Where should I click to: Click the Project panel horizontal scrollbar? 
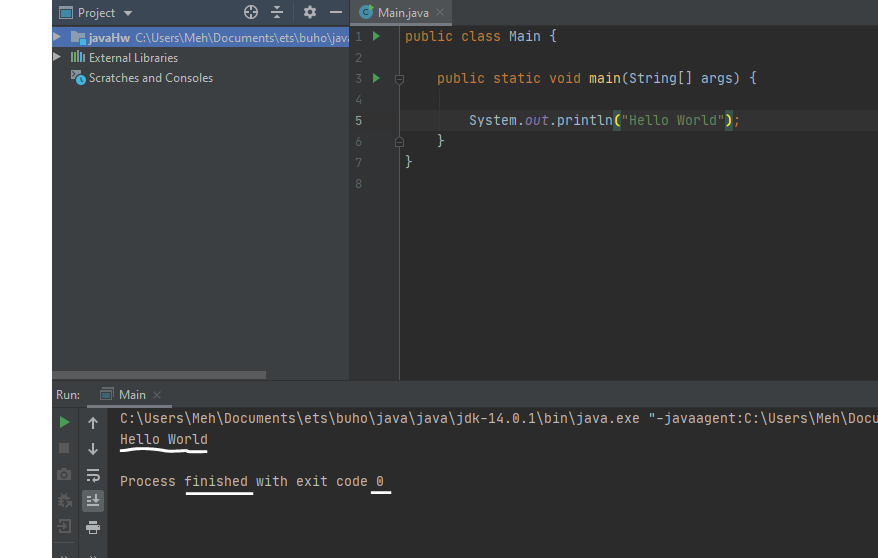159,375
